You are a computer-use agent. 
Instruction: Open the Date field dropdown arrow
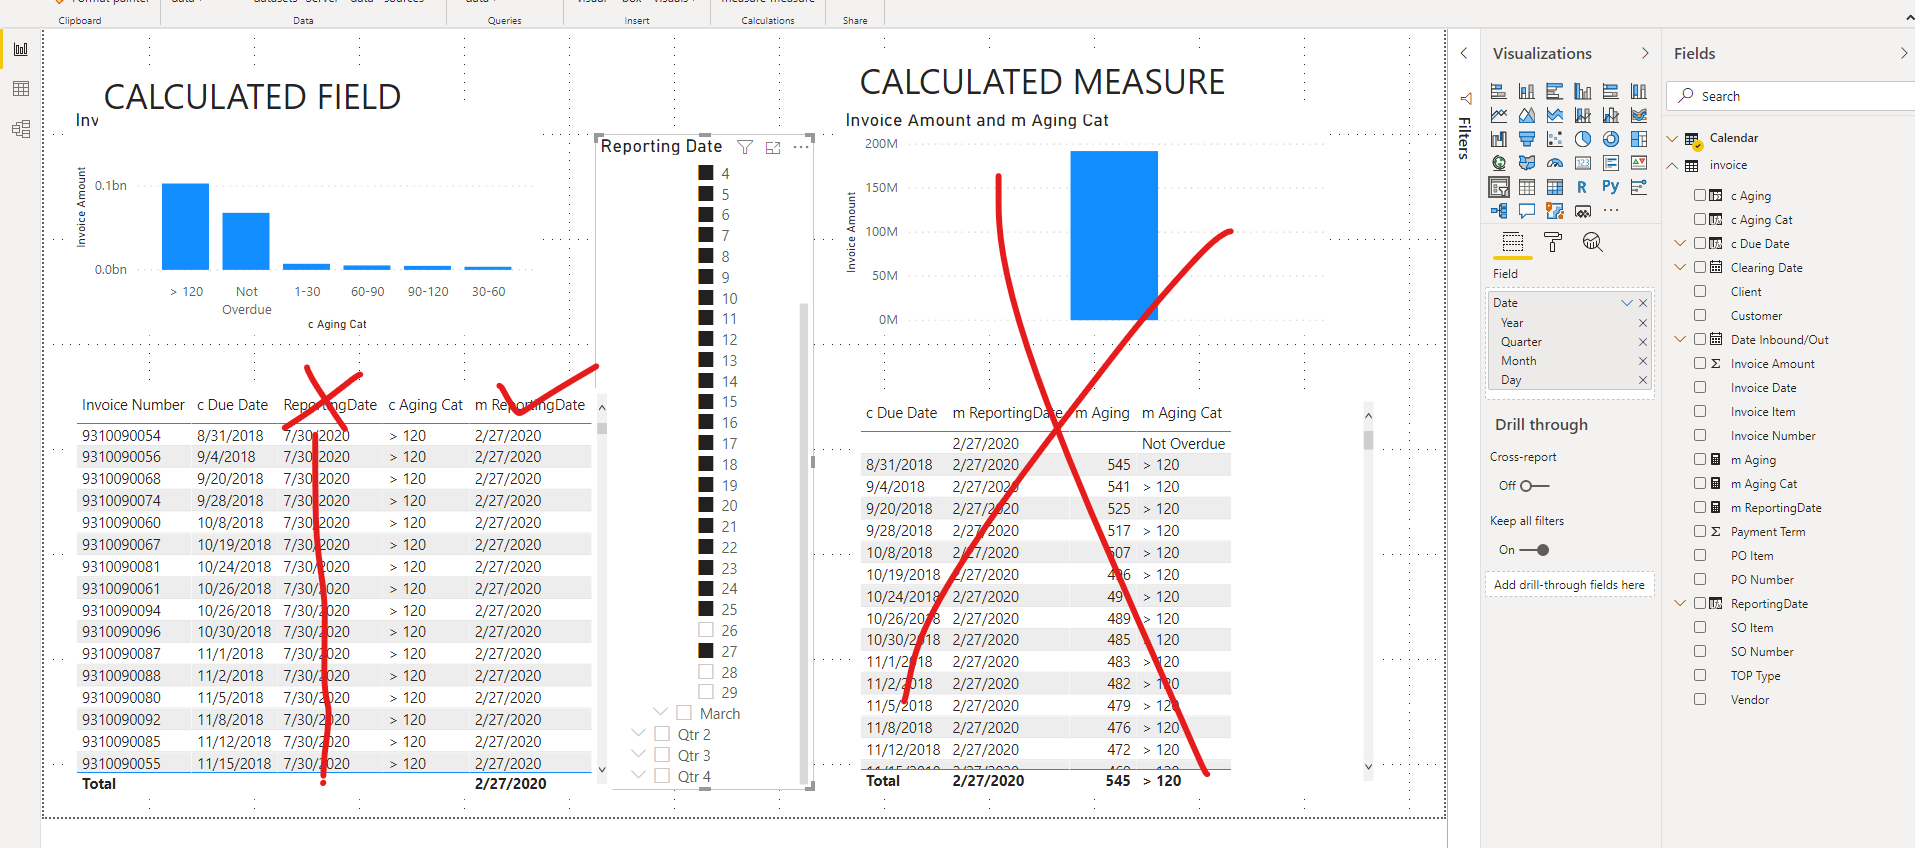pyautogui.click(x=1627, y=303)
